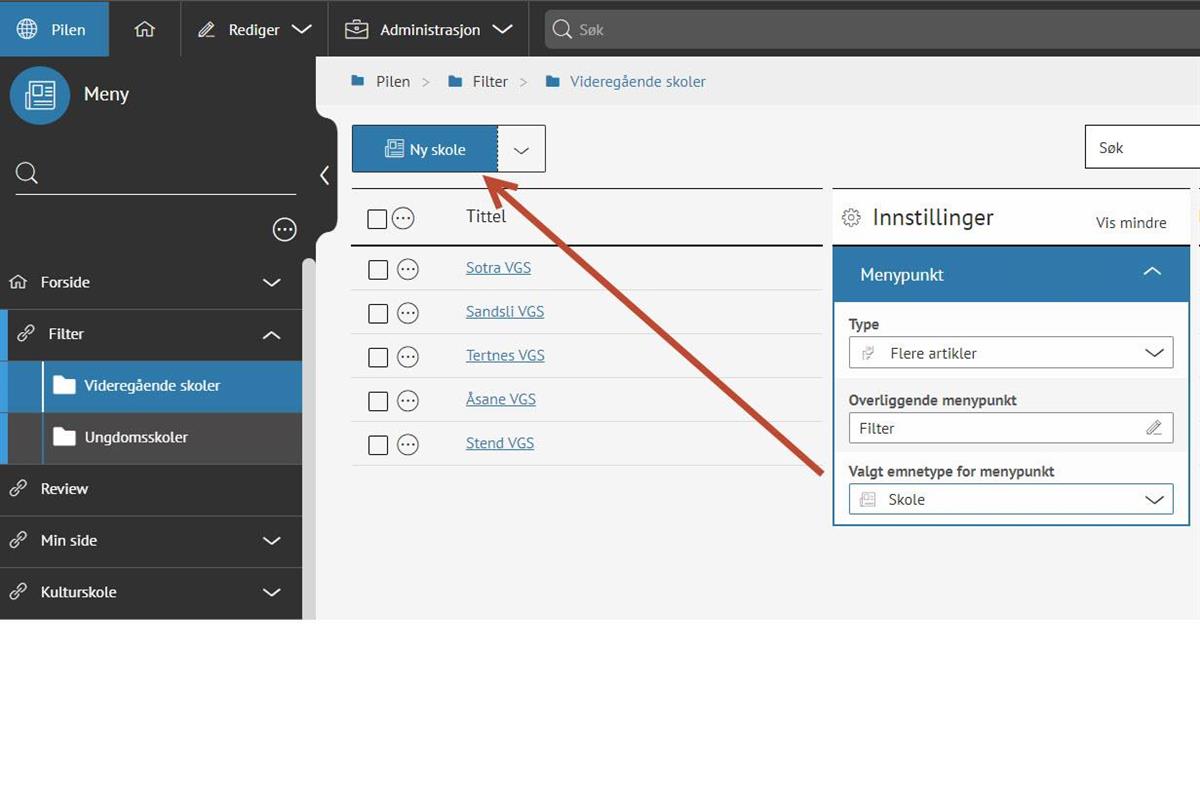Collapse sidebar with the left arrow handle
Viewport: 1200px width, 799px height.
tap(324, 175)
